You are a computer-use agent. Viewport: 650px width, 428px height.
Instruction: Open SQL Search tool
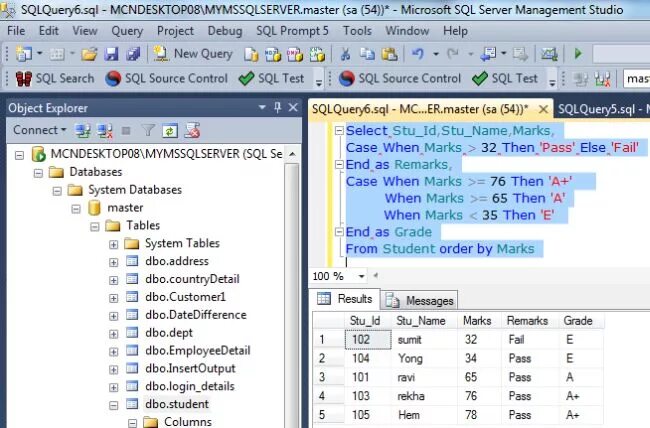point(55,78)
